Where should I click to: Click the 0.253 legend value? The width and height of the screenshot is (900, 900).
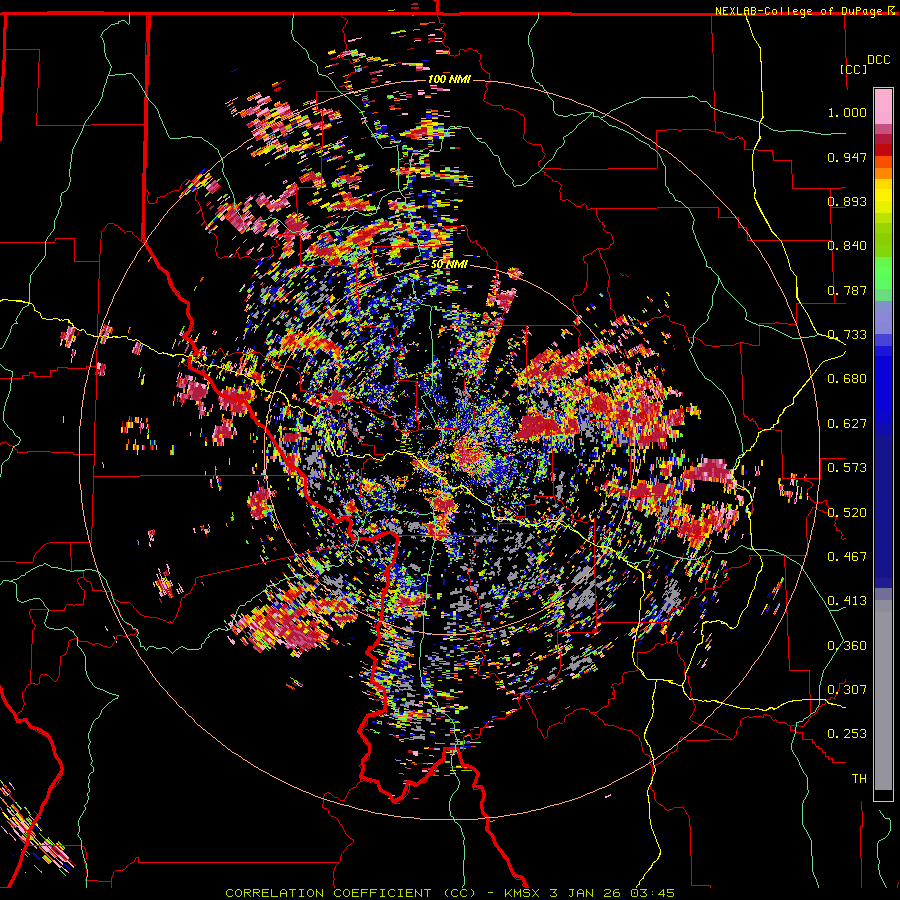coord(847,734)
